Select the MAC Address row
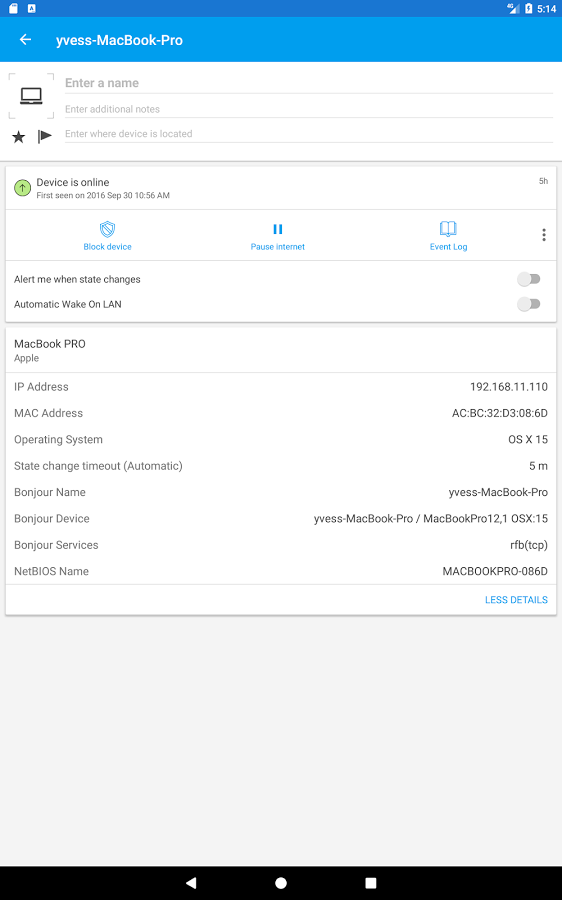Screen dimensions: 562x900 tap(281, 413)
